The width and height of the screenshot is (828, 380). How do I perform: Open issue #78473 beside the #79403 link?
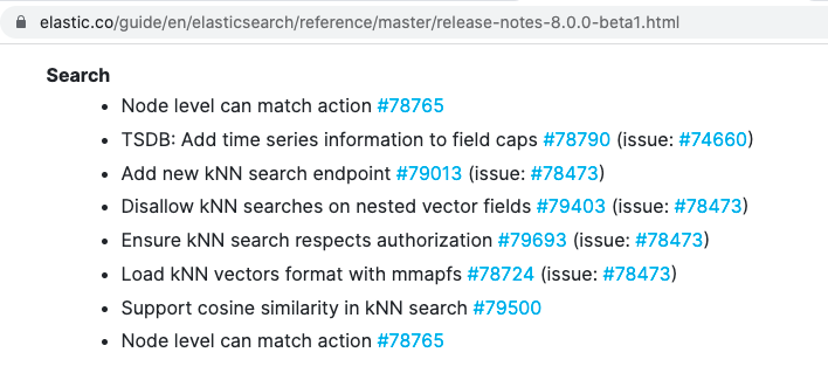point(708,206)
